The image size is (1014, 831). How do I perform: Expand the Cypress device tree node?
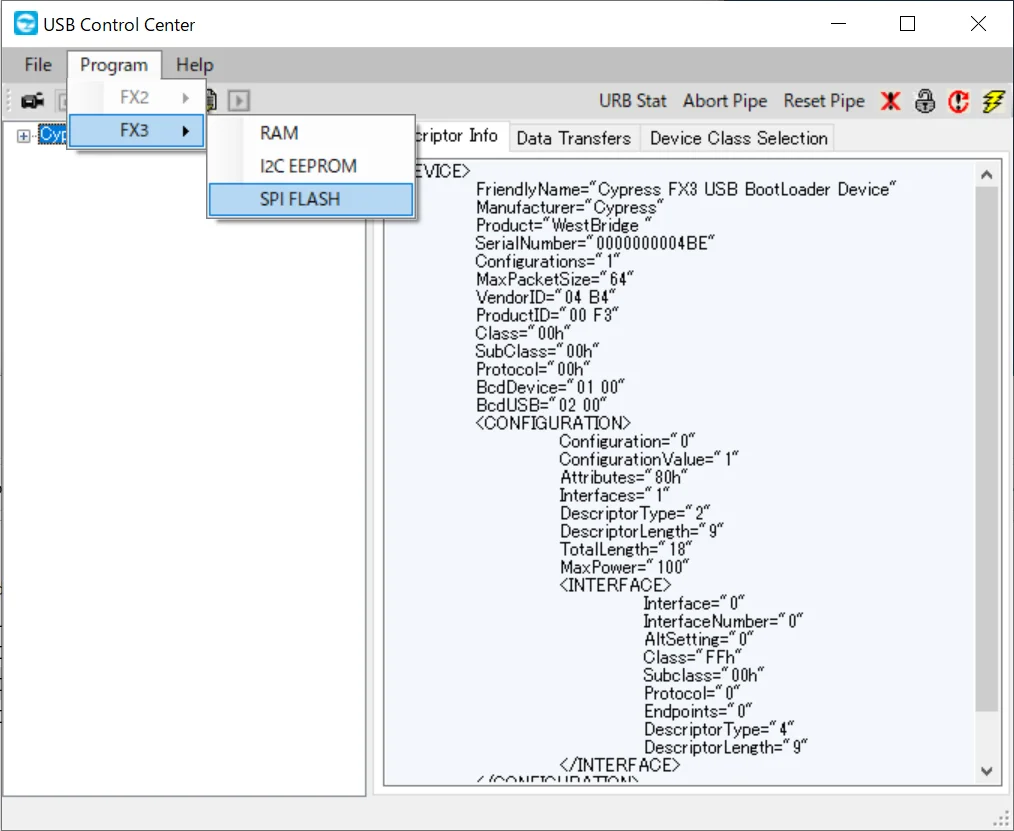pos(23,136)
